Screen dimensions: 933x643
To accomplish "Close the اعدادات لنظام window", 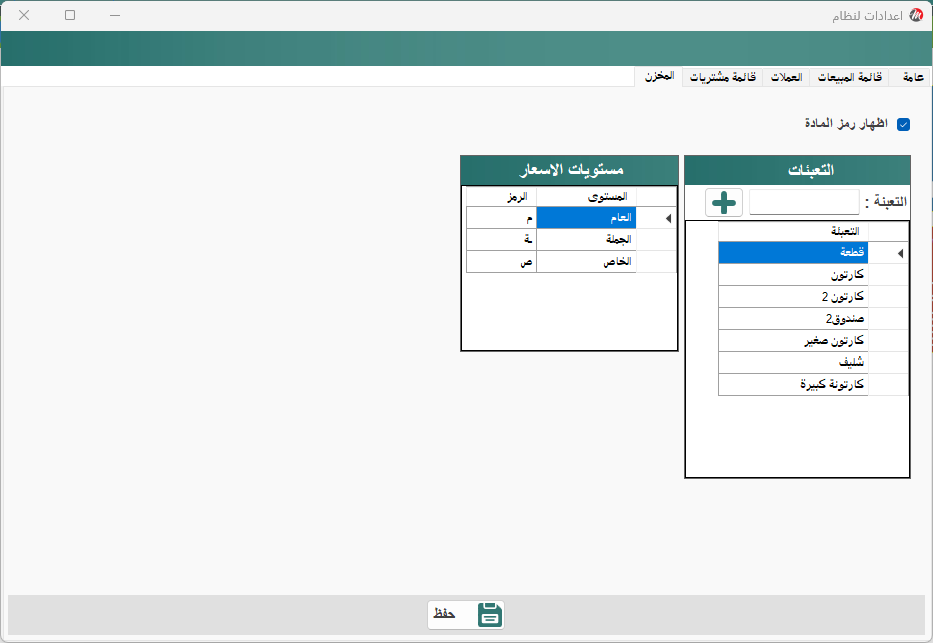I will coord(24,15).
